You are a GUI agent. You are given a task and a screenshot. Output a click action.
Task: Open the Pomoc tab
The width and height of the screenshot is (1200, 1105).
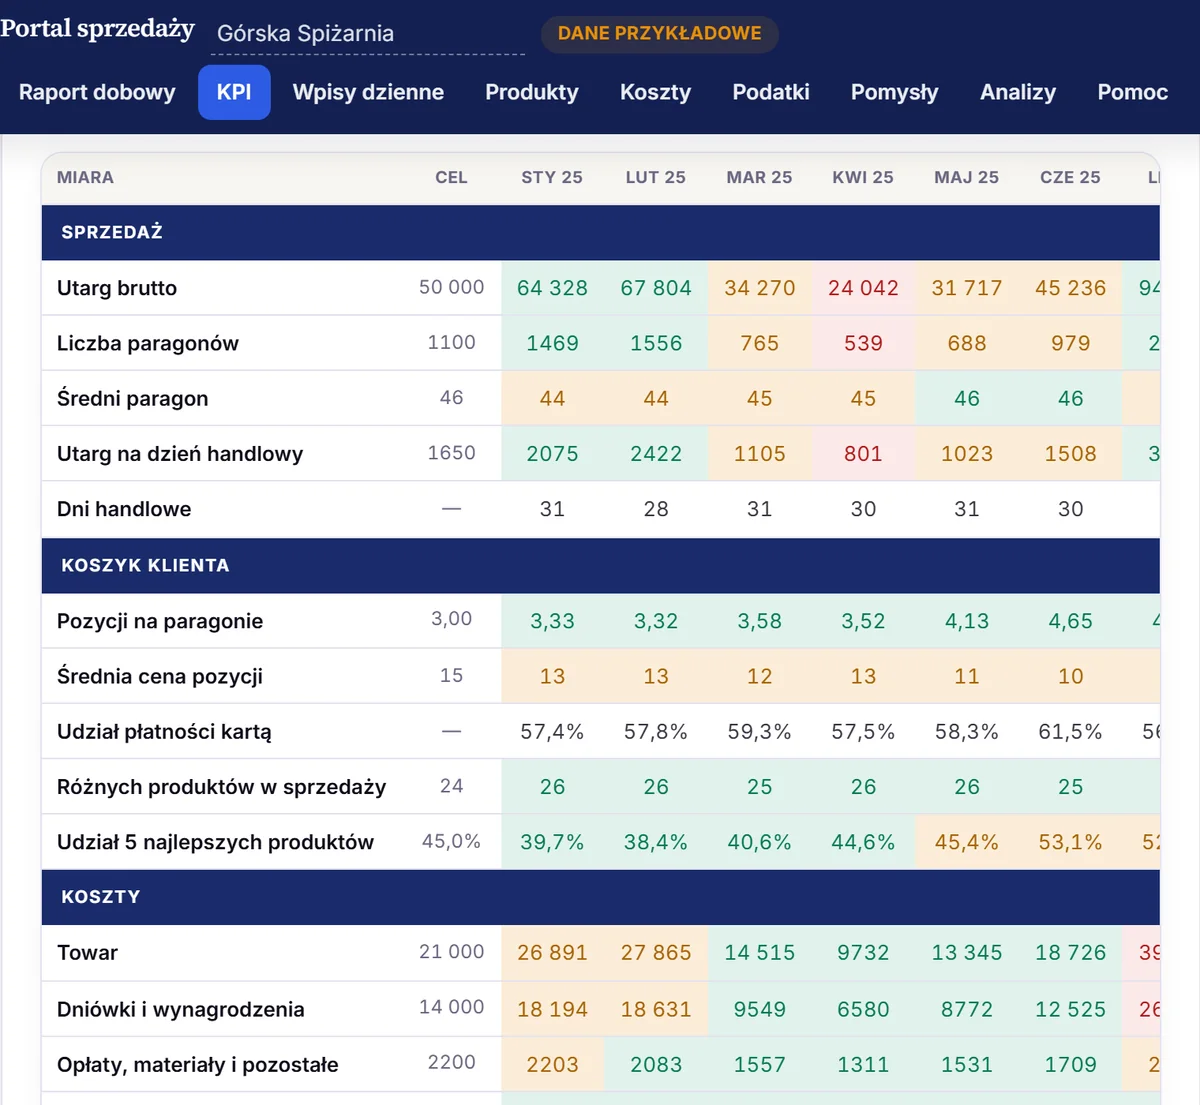pos(1133,92)
